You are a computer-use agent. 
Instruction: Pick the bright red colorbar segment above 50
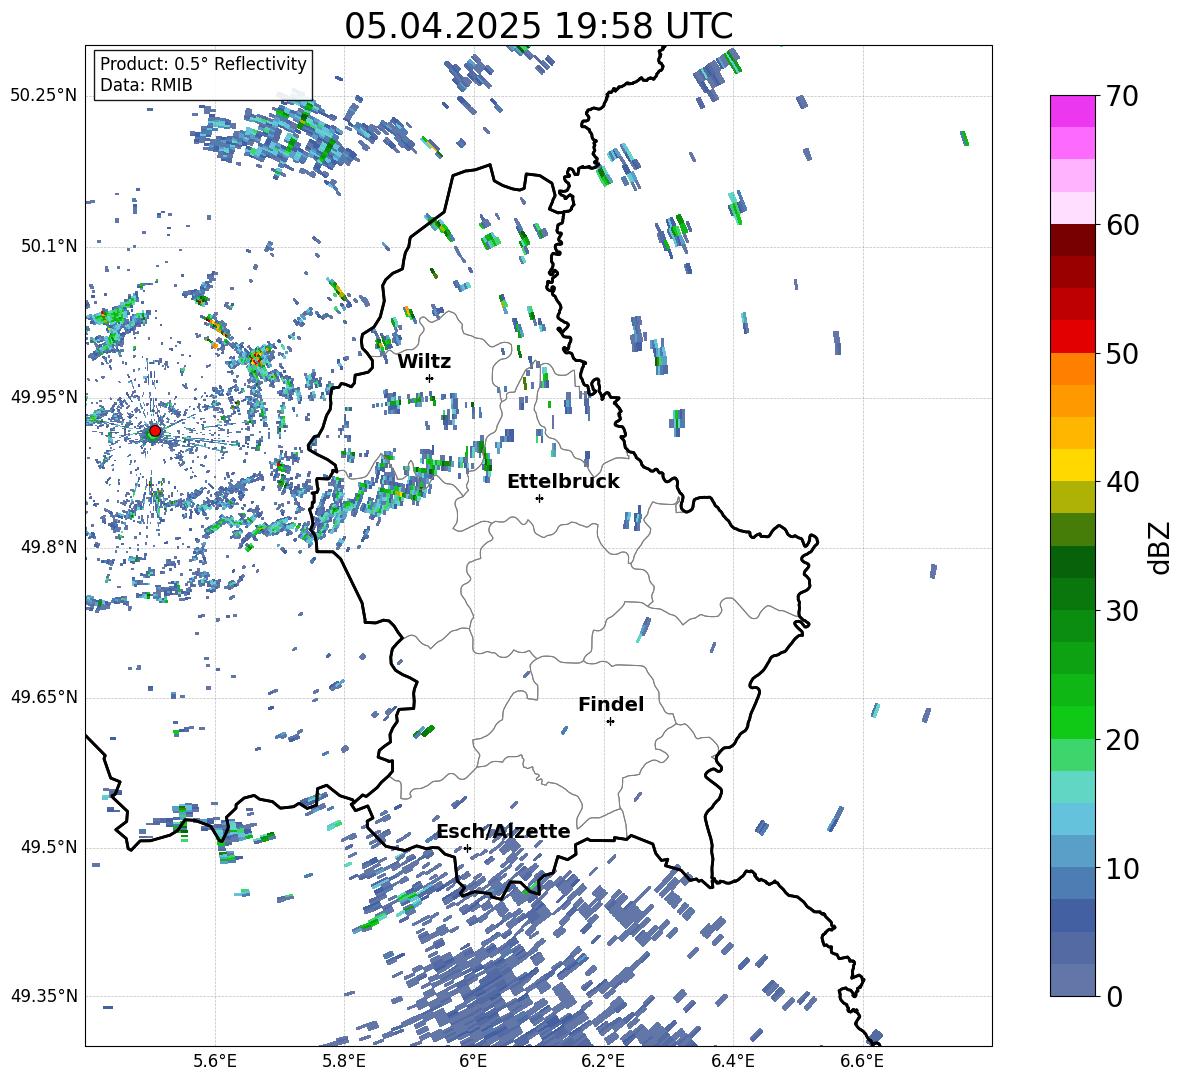[x=1072, y=337]
